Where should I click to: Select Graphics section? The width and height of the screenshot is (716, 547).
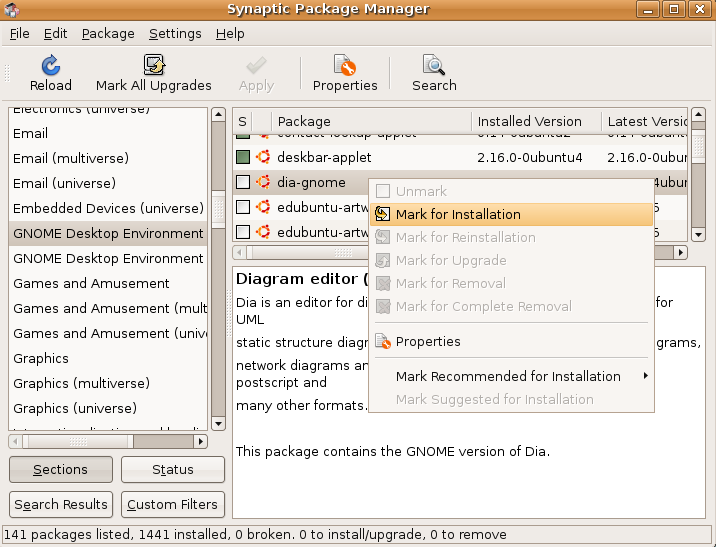click(x=108, y=358)
